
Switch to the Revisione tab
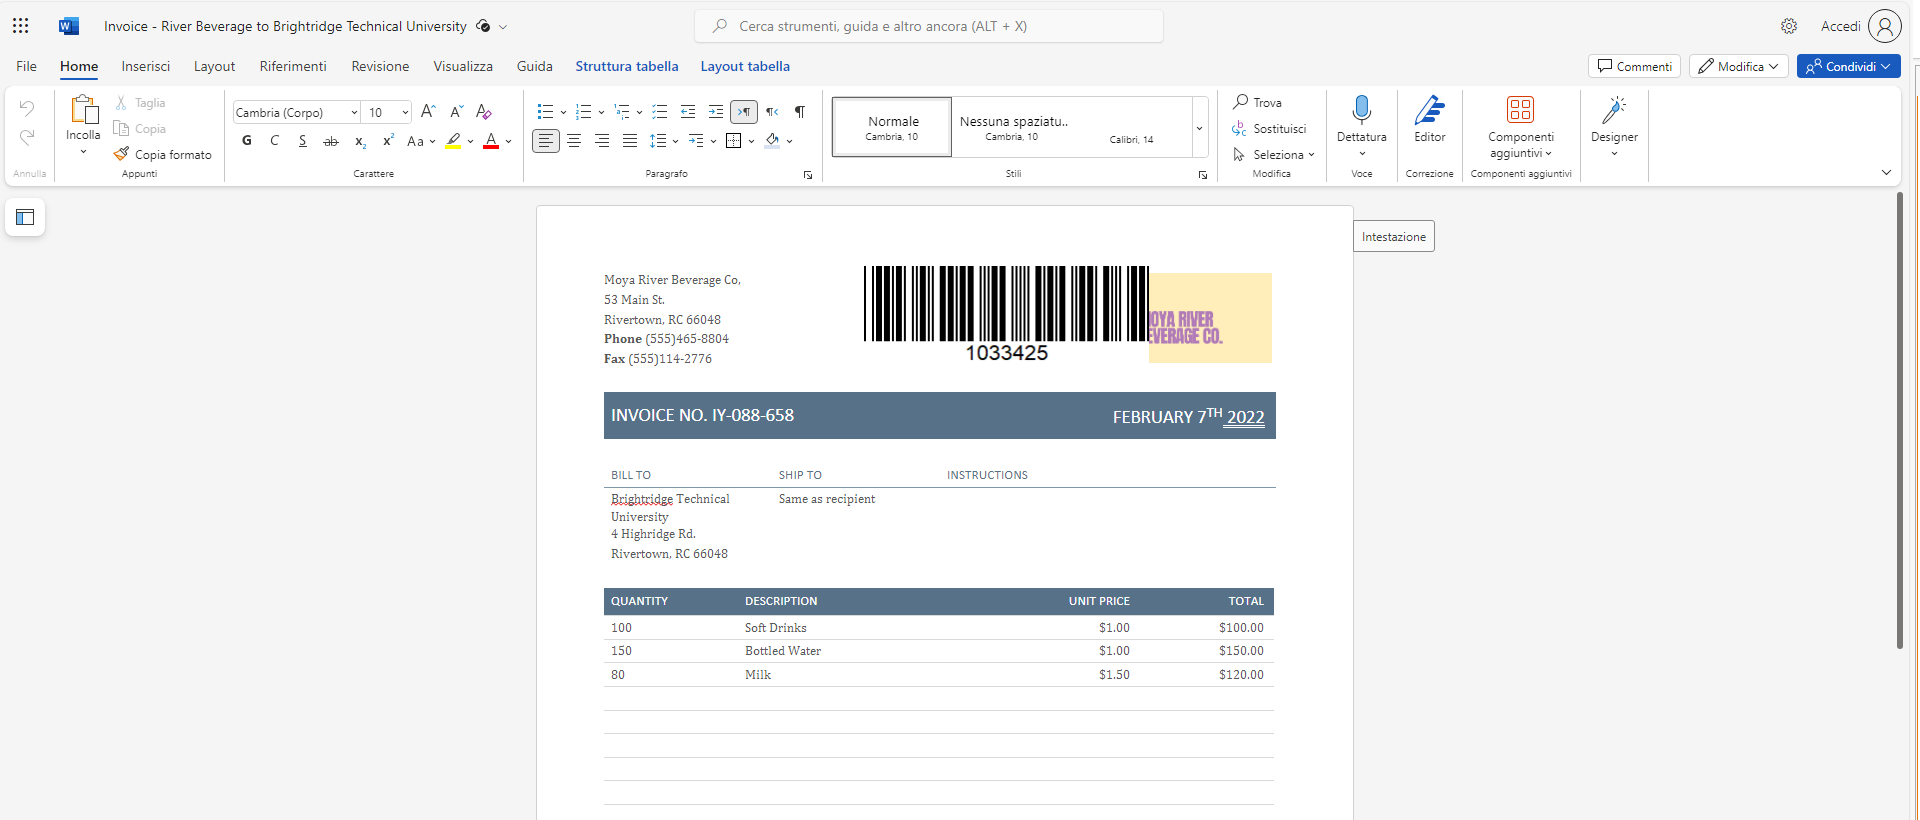click(x=380, y=66)
